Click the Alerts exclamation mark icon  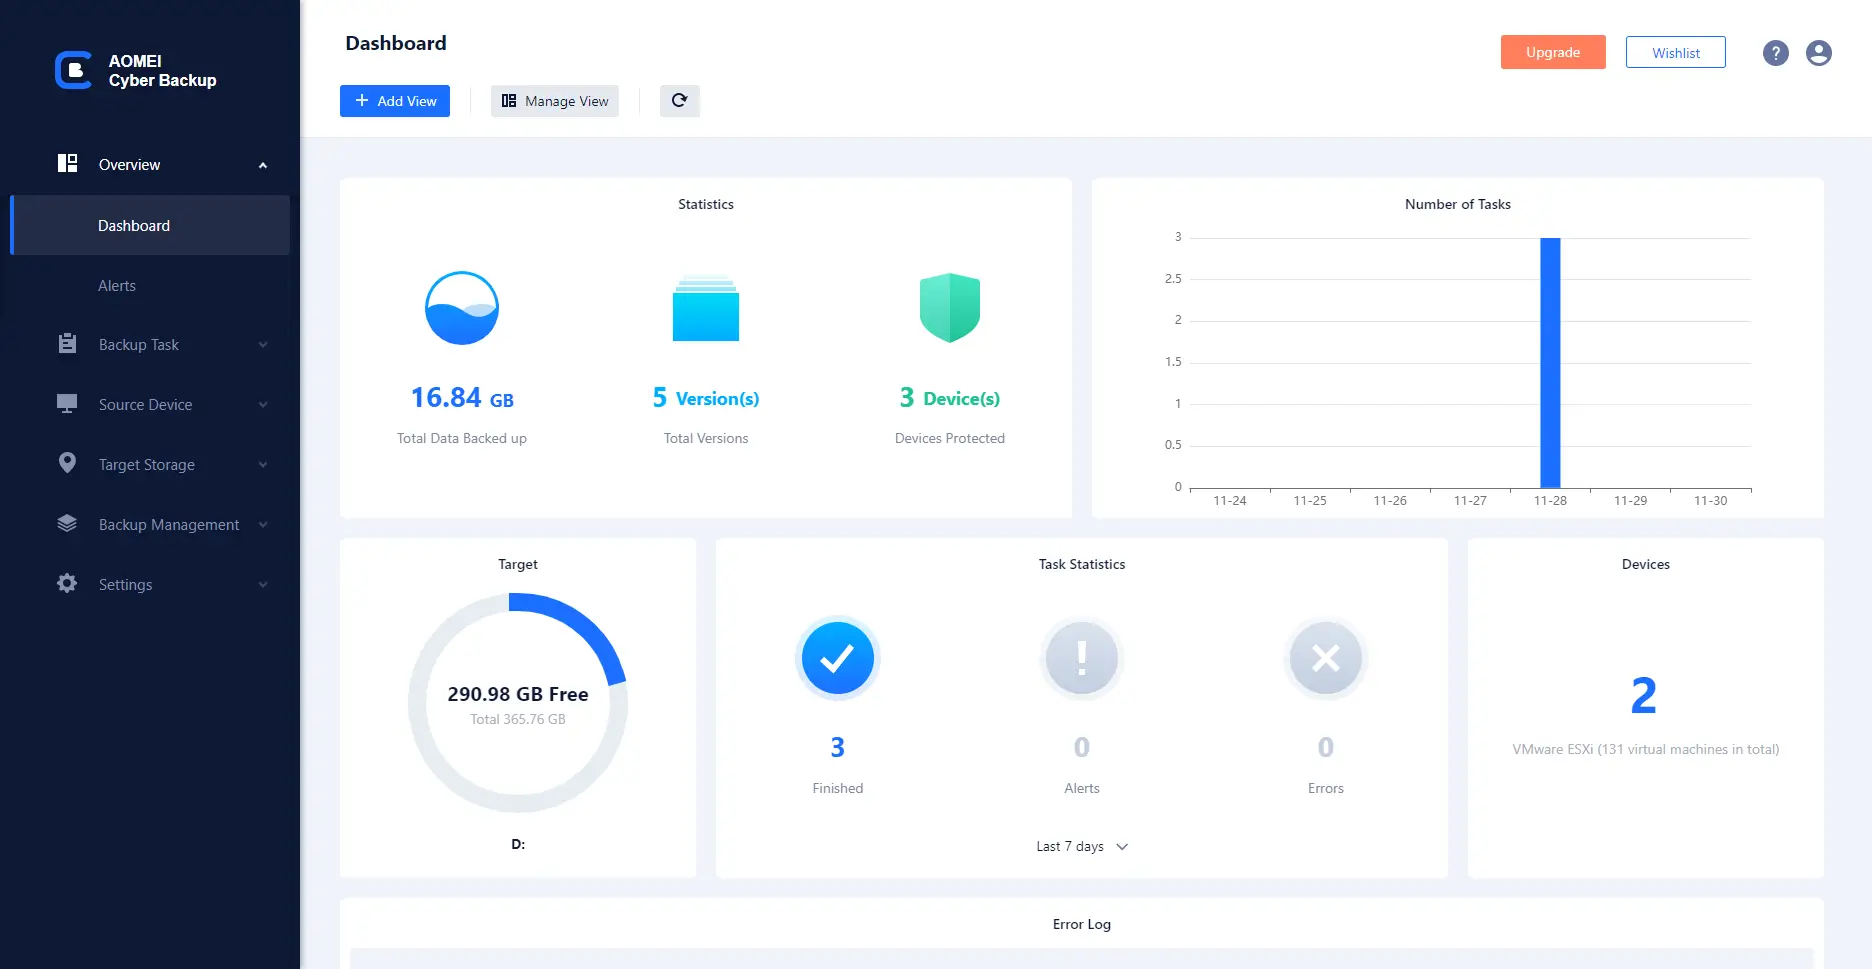tap(1081, 658)
